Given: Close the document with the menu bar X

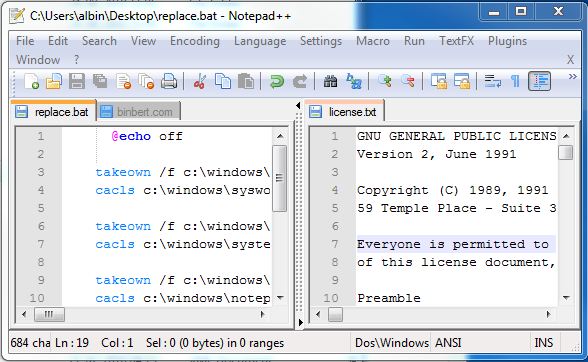Looking at the screenshot, I should click(x=570, y=60).
